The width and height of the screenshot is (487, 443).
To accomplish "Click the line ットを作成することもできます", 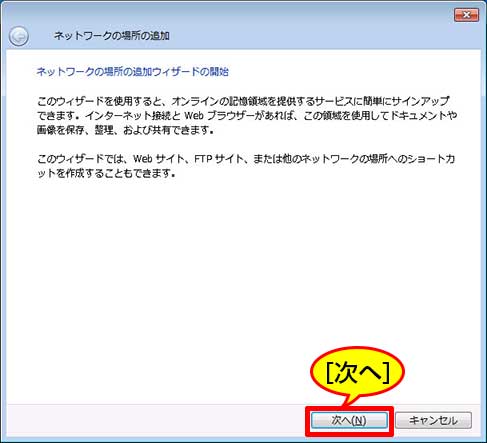I will coord(106,173).
